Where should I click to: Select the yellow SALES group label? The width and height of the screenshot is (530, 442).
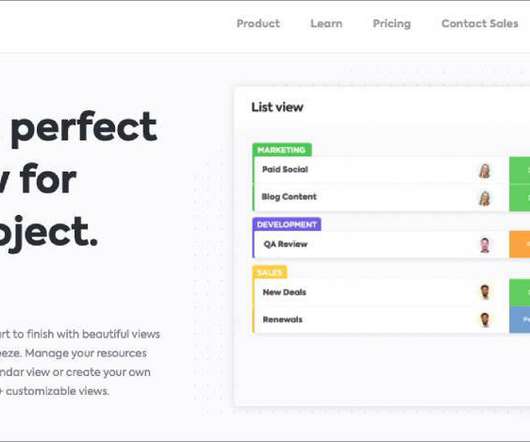270,272
